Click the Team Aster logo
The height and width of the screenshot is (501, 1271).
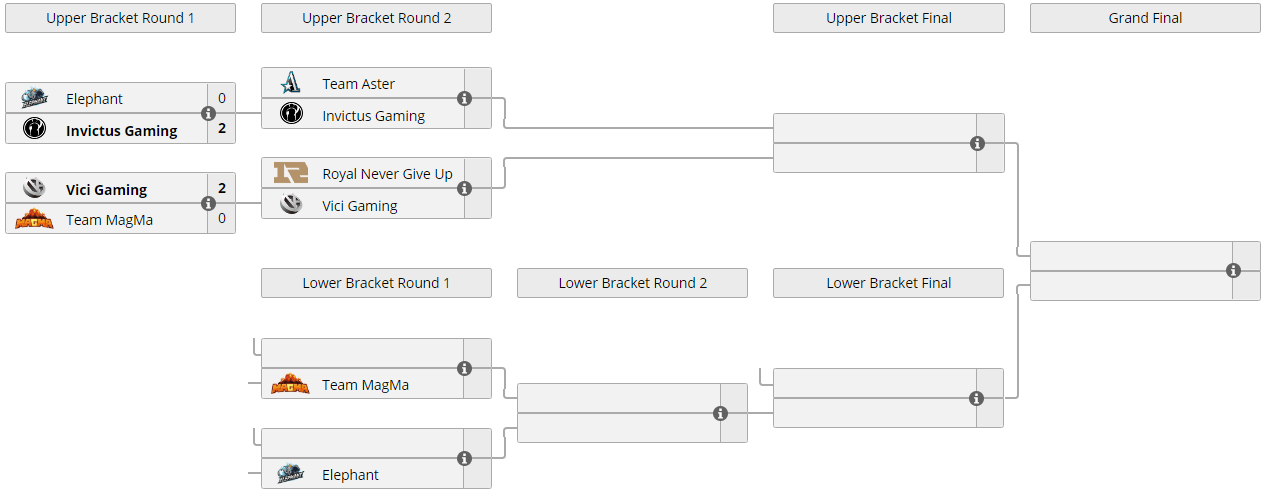[291, 83]
